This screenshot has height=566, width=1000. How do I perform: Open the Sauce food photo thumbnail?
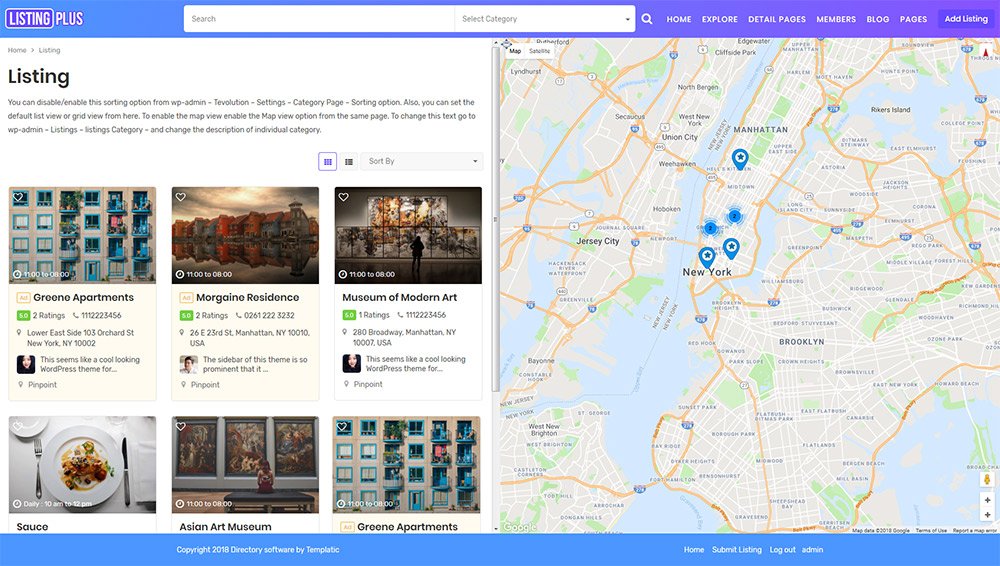point(82,465)
